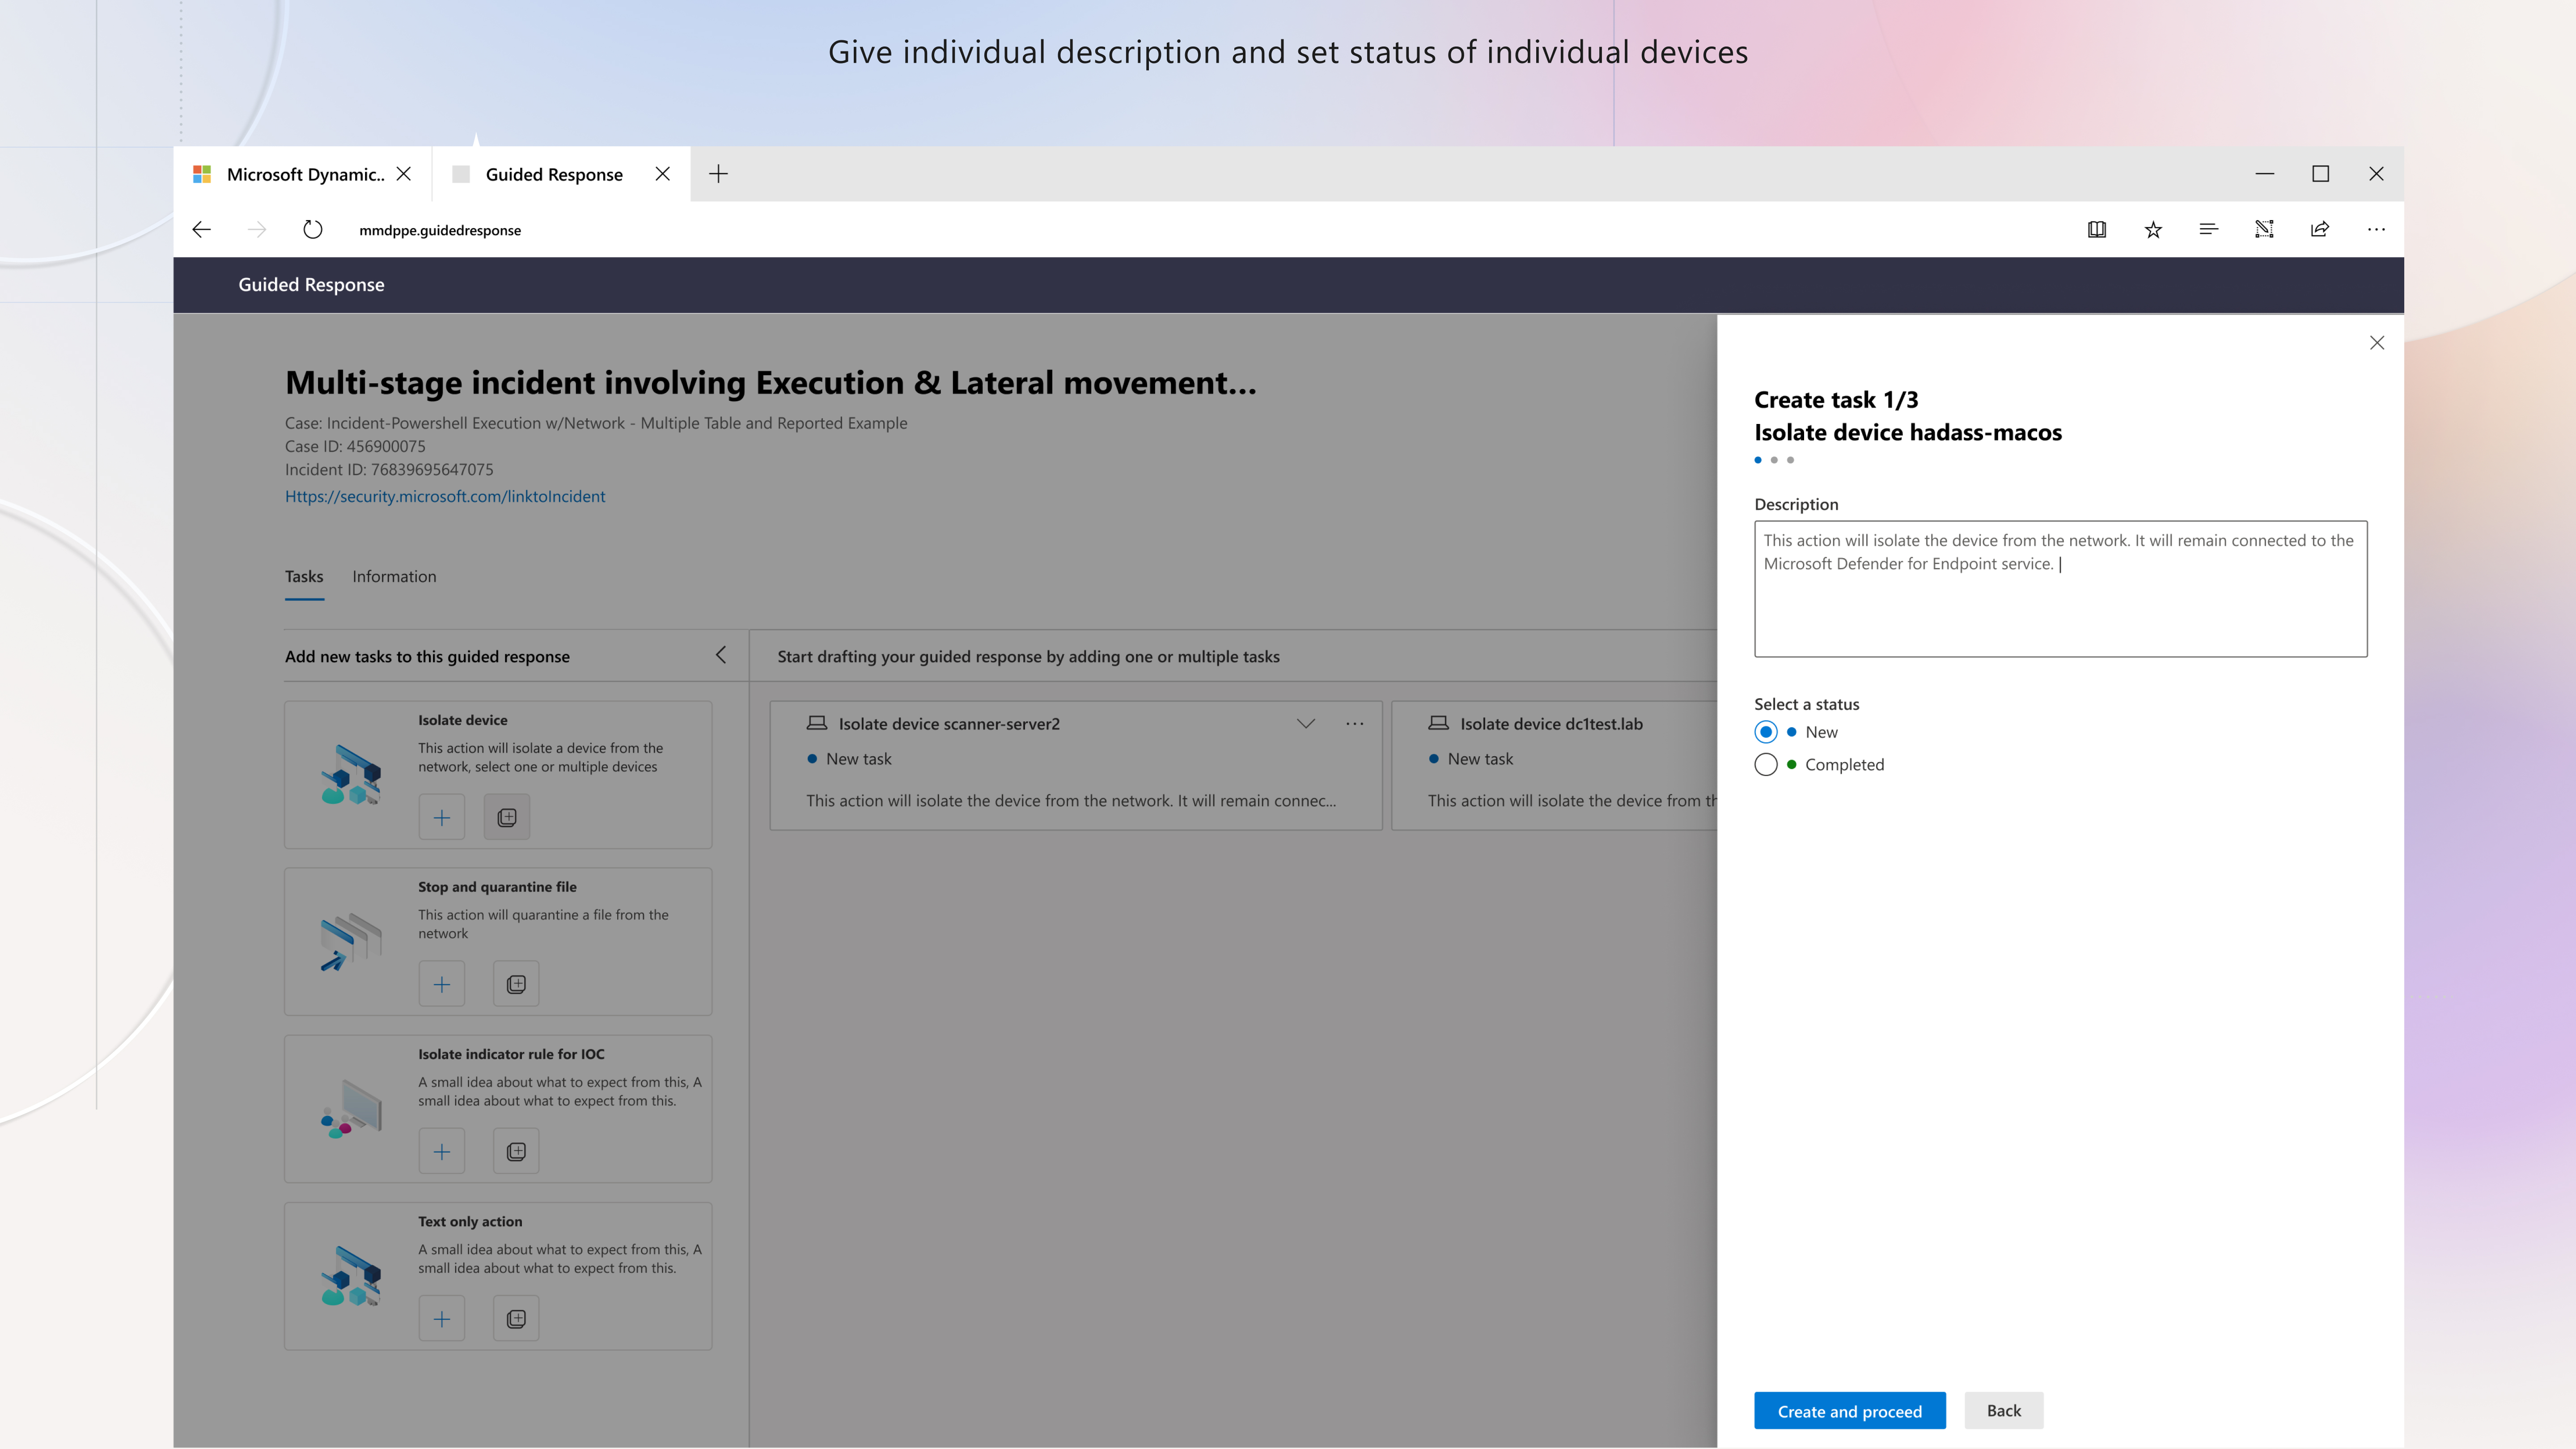The image size is (2576, 1449).
Task: Open reading view icon in toolbar
Action: [x=2097, y=230]
